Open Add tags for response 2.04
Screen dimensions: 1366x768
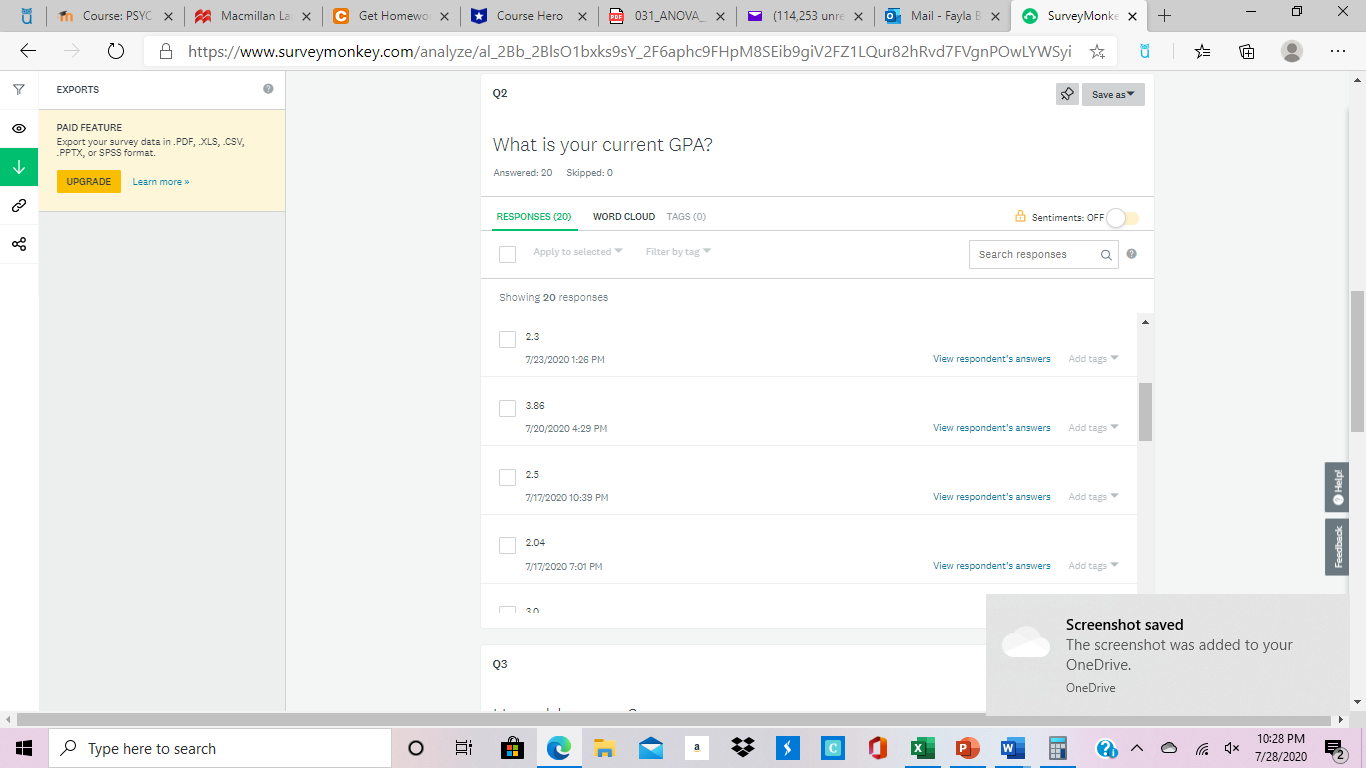(x=1093, y=566)
